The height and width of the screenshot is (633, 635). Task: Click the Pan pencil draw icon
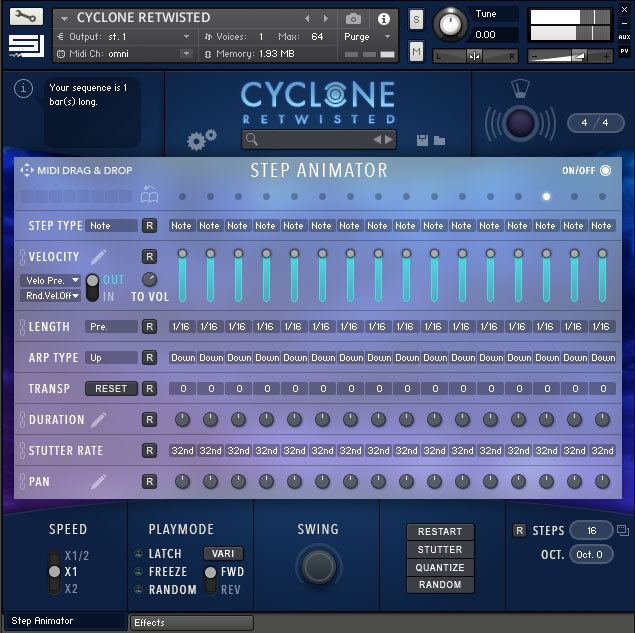[x=98, y=482]
